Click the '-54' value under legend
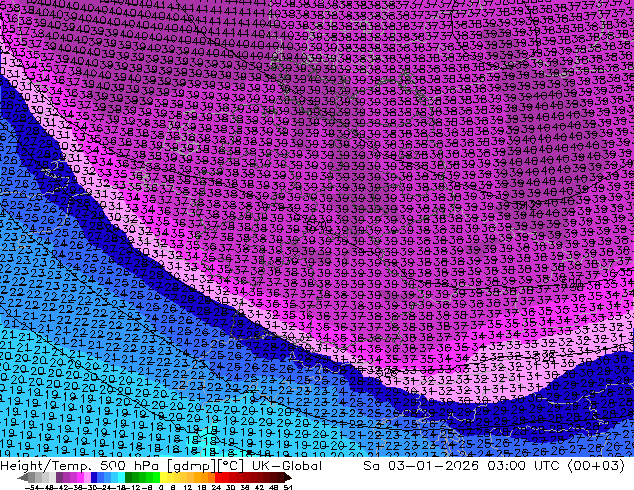The height and width of the screenshot is (490, 634). (32, 488)
